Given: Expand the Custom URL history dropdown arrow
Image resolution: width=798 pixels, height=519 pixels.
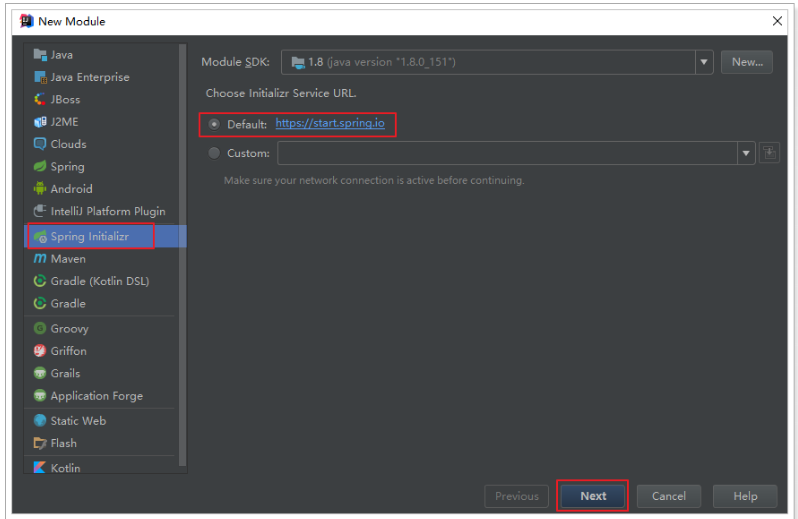Looking at the screenshot, I should (x=746, y=153).
